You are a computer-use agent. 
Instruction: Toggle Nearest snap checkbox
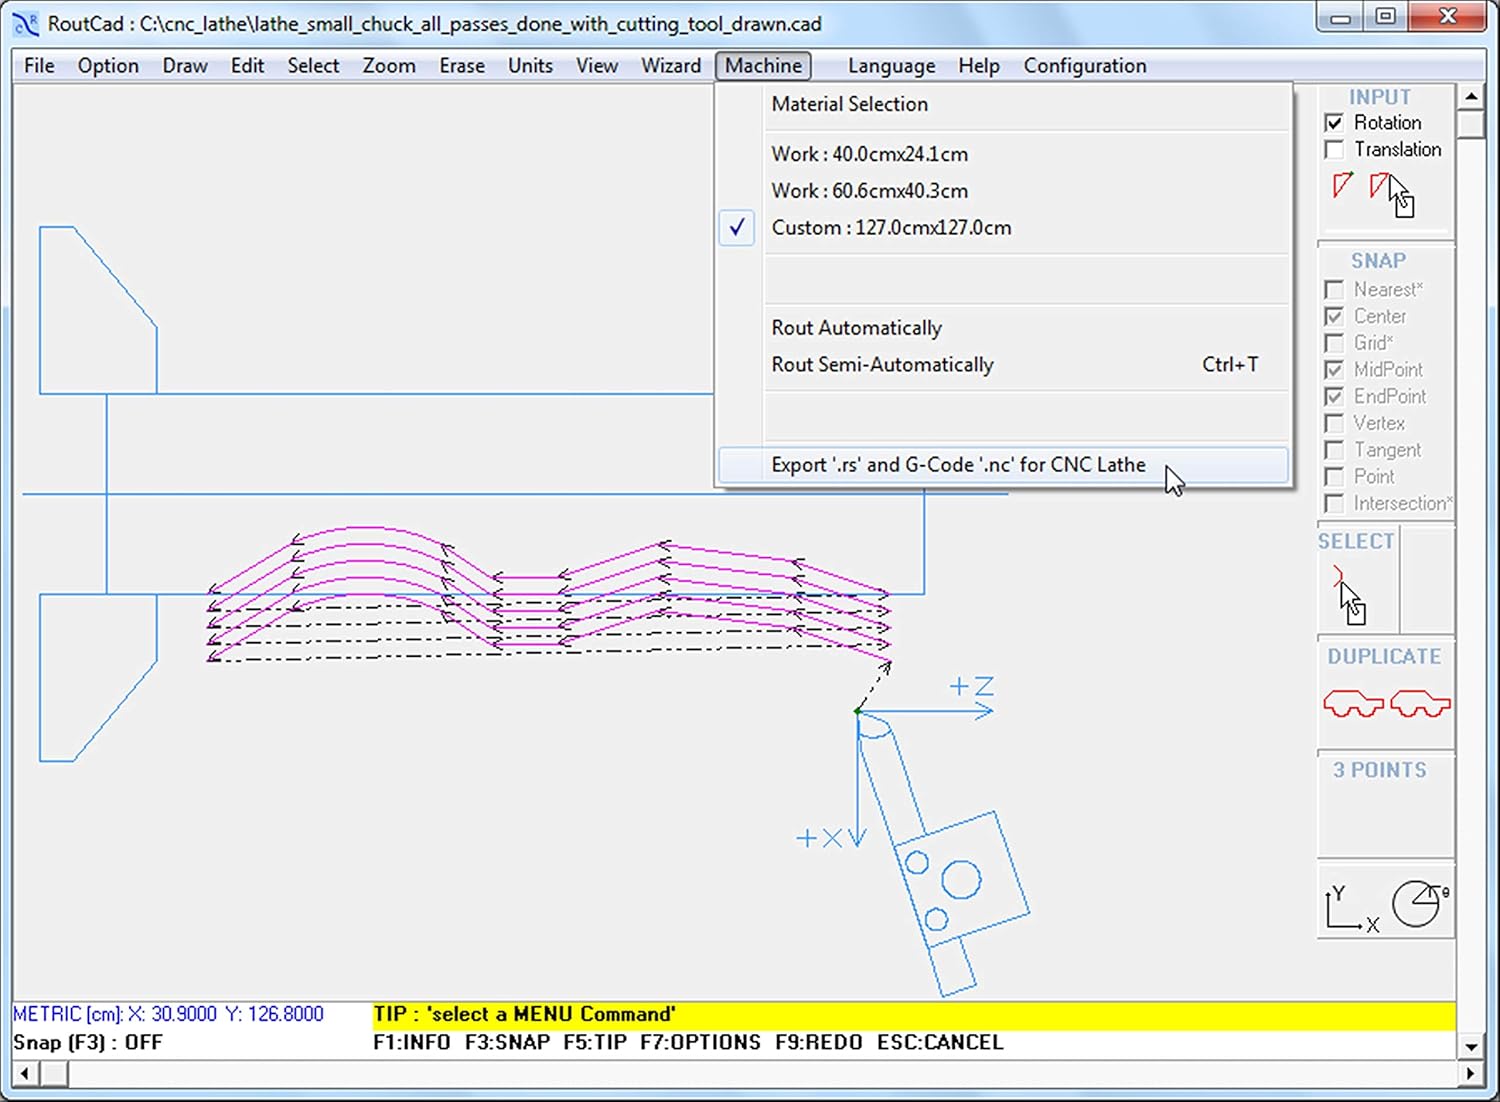[1334, 290]
